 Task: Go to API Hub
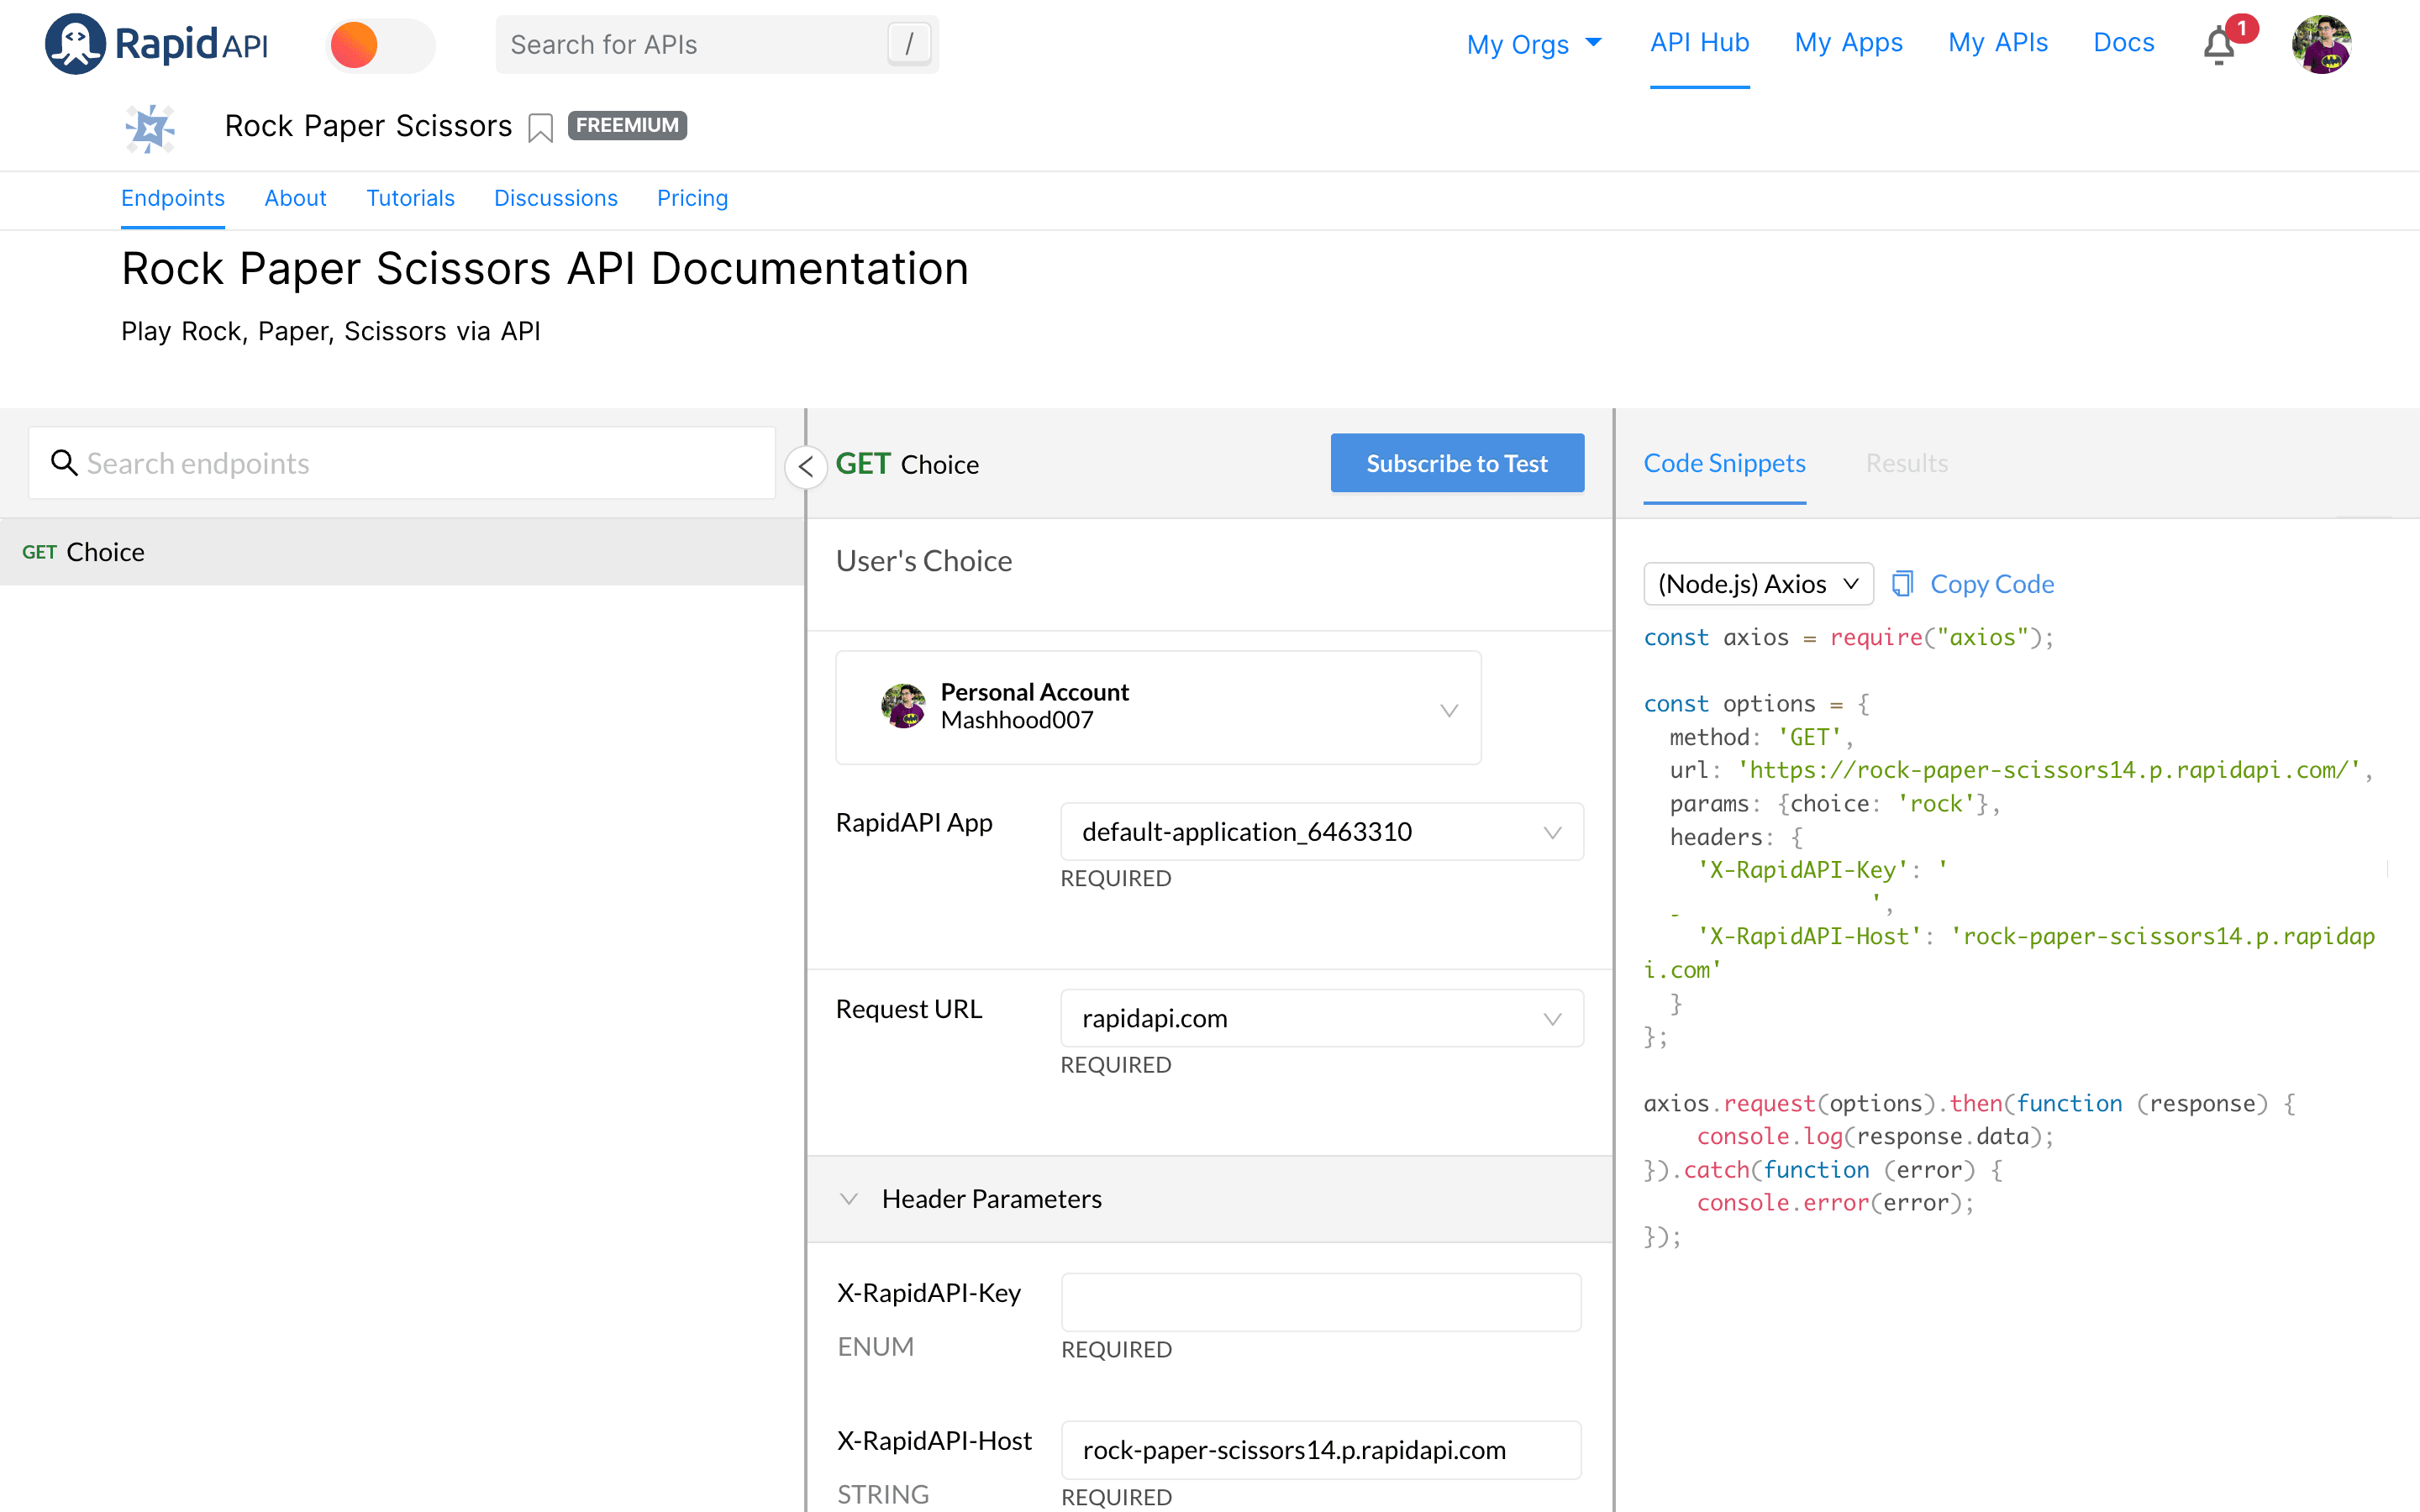1699,43
